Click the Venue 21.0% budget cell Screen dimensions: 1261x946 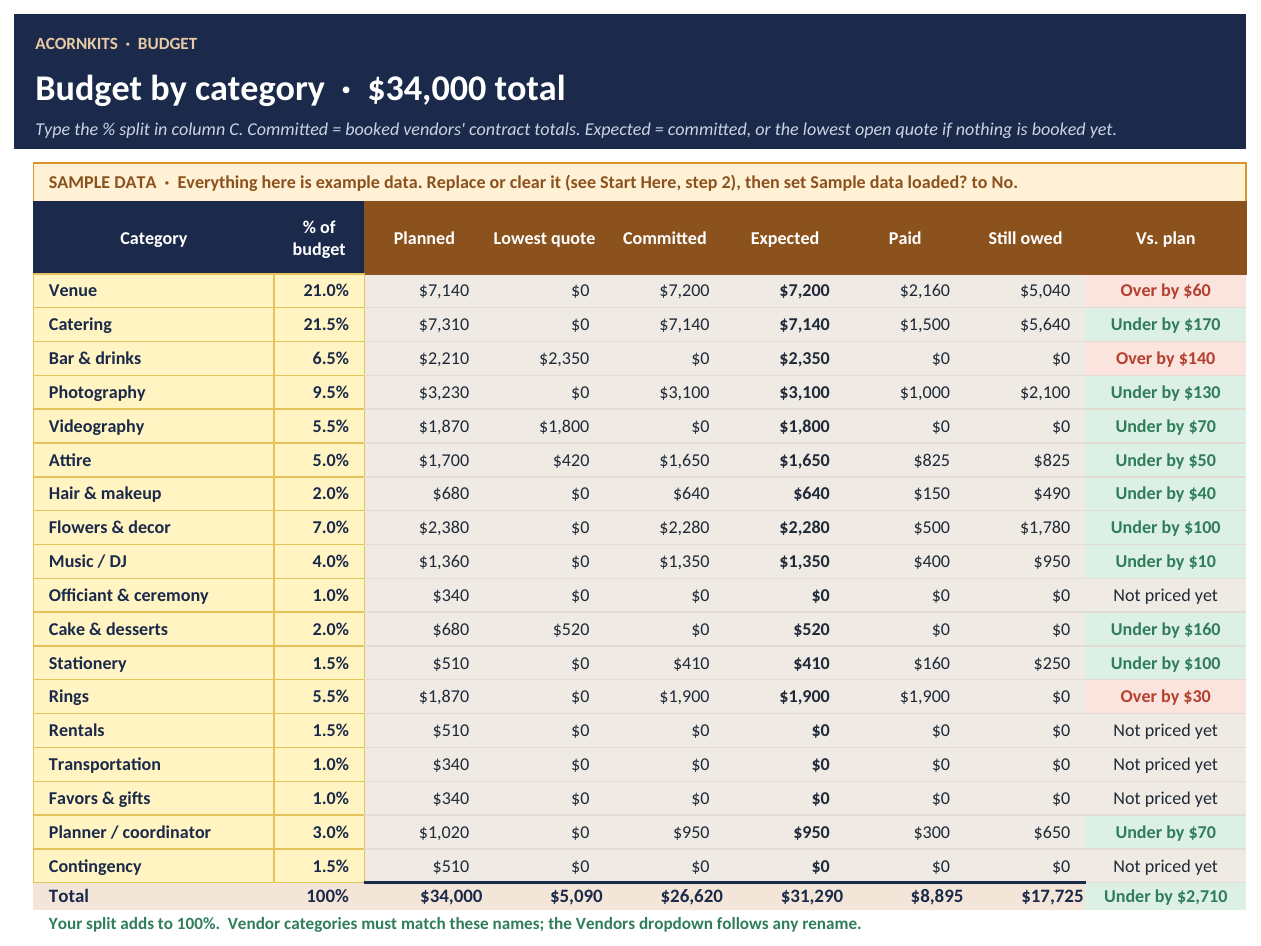pos(319,291)
